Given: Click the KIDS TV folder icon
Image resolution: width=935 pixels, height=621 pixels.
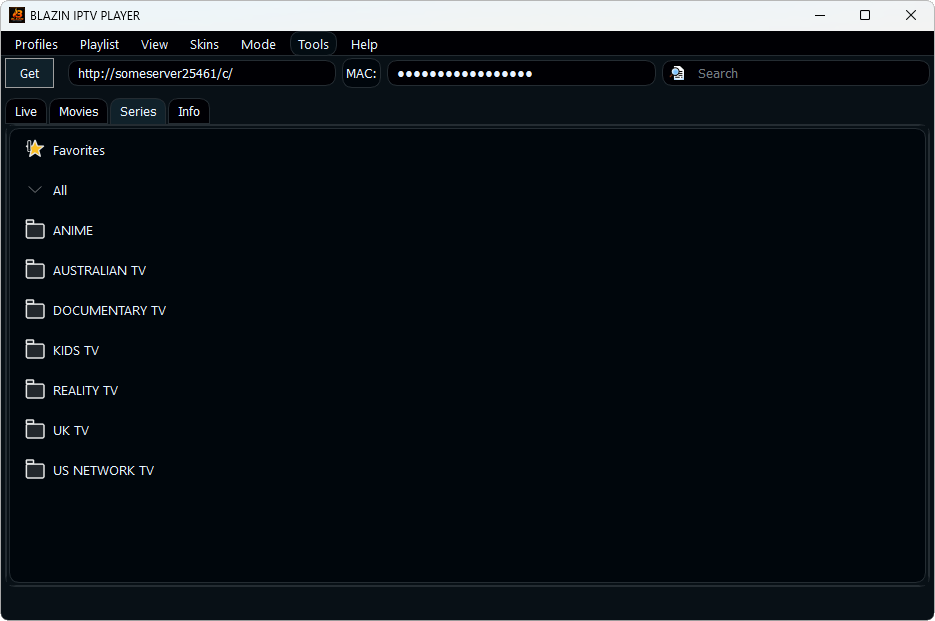Looking at the screenshot, I should click(35, 350).
